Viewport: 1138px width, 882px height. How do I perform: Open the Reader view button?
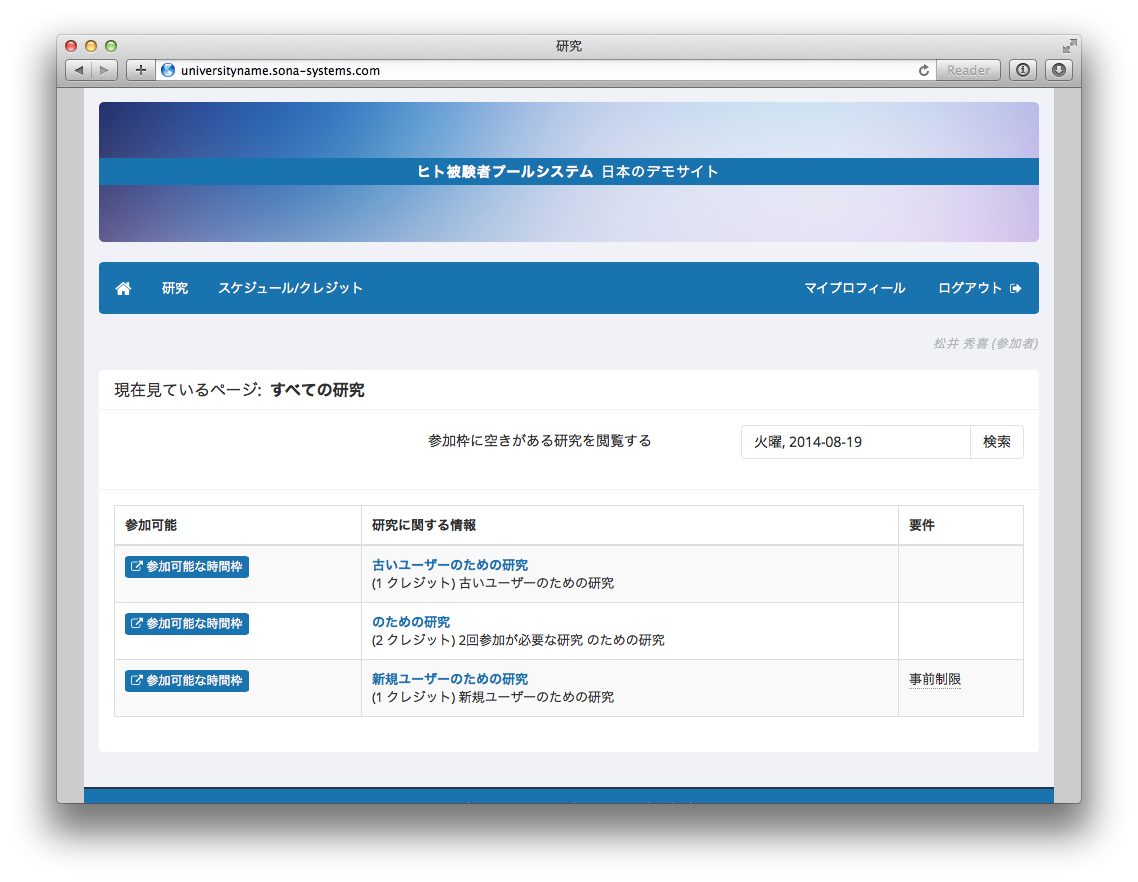click(x=968, y=70)
